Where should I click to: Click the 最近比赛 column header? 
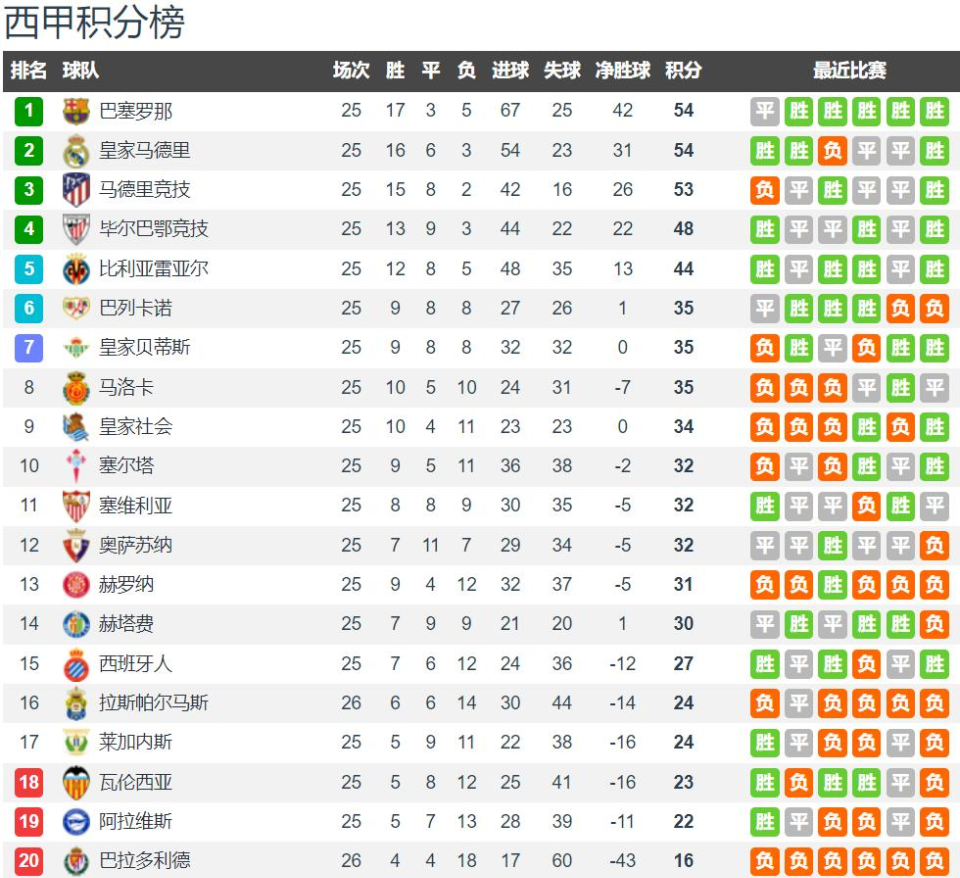tap(849, 71)
